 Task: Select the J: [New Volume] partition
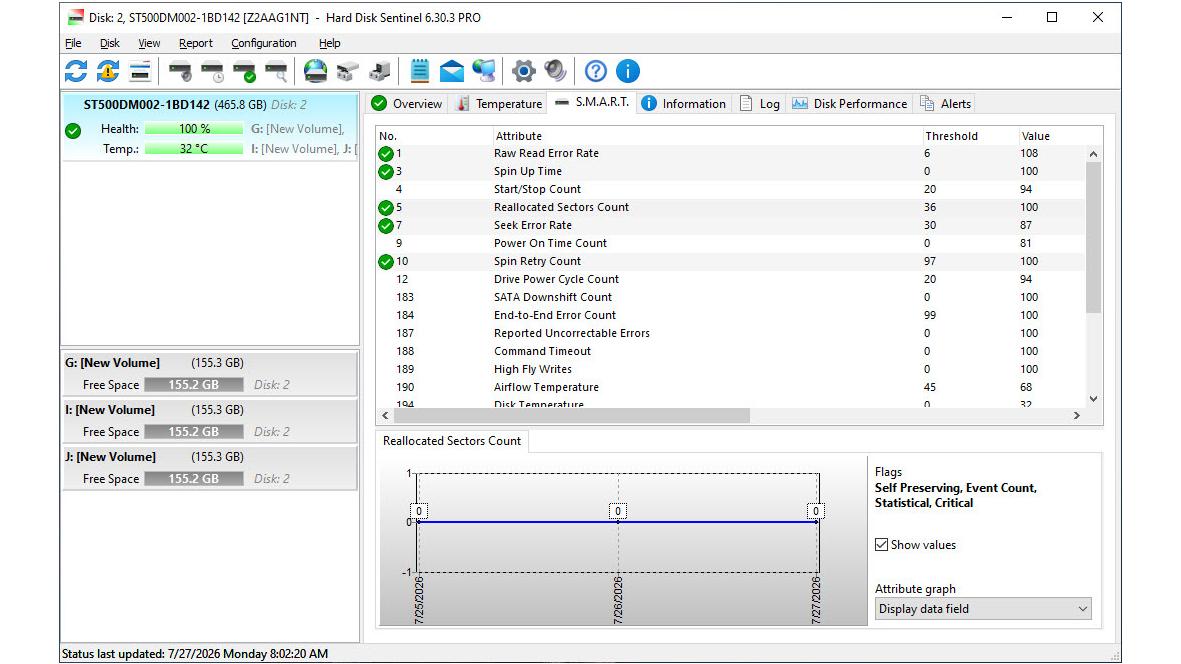coord(209,468)
